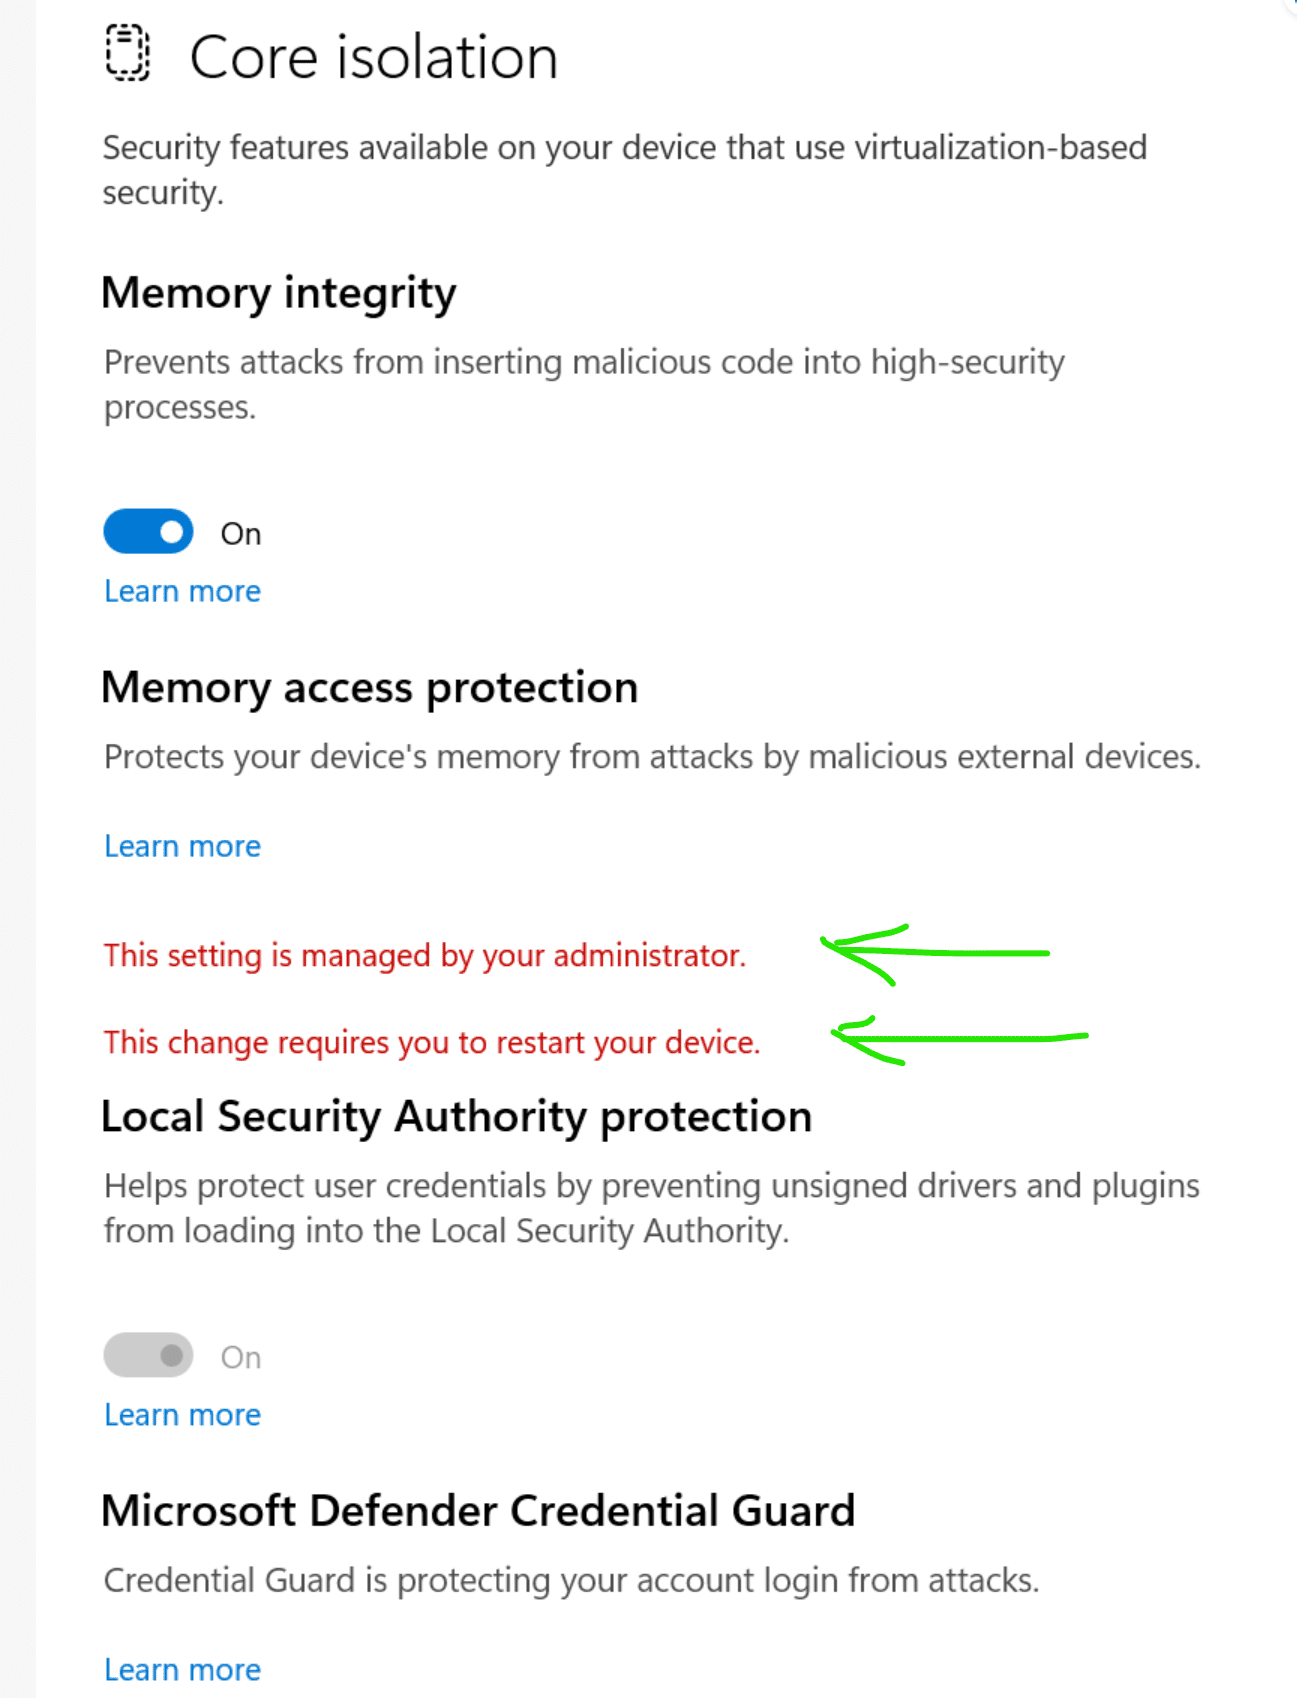Click the green arrow beside restart message
Viewport: 1297px width, 1698px height.
tap(960, 1040)
